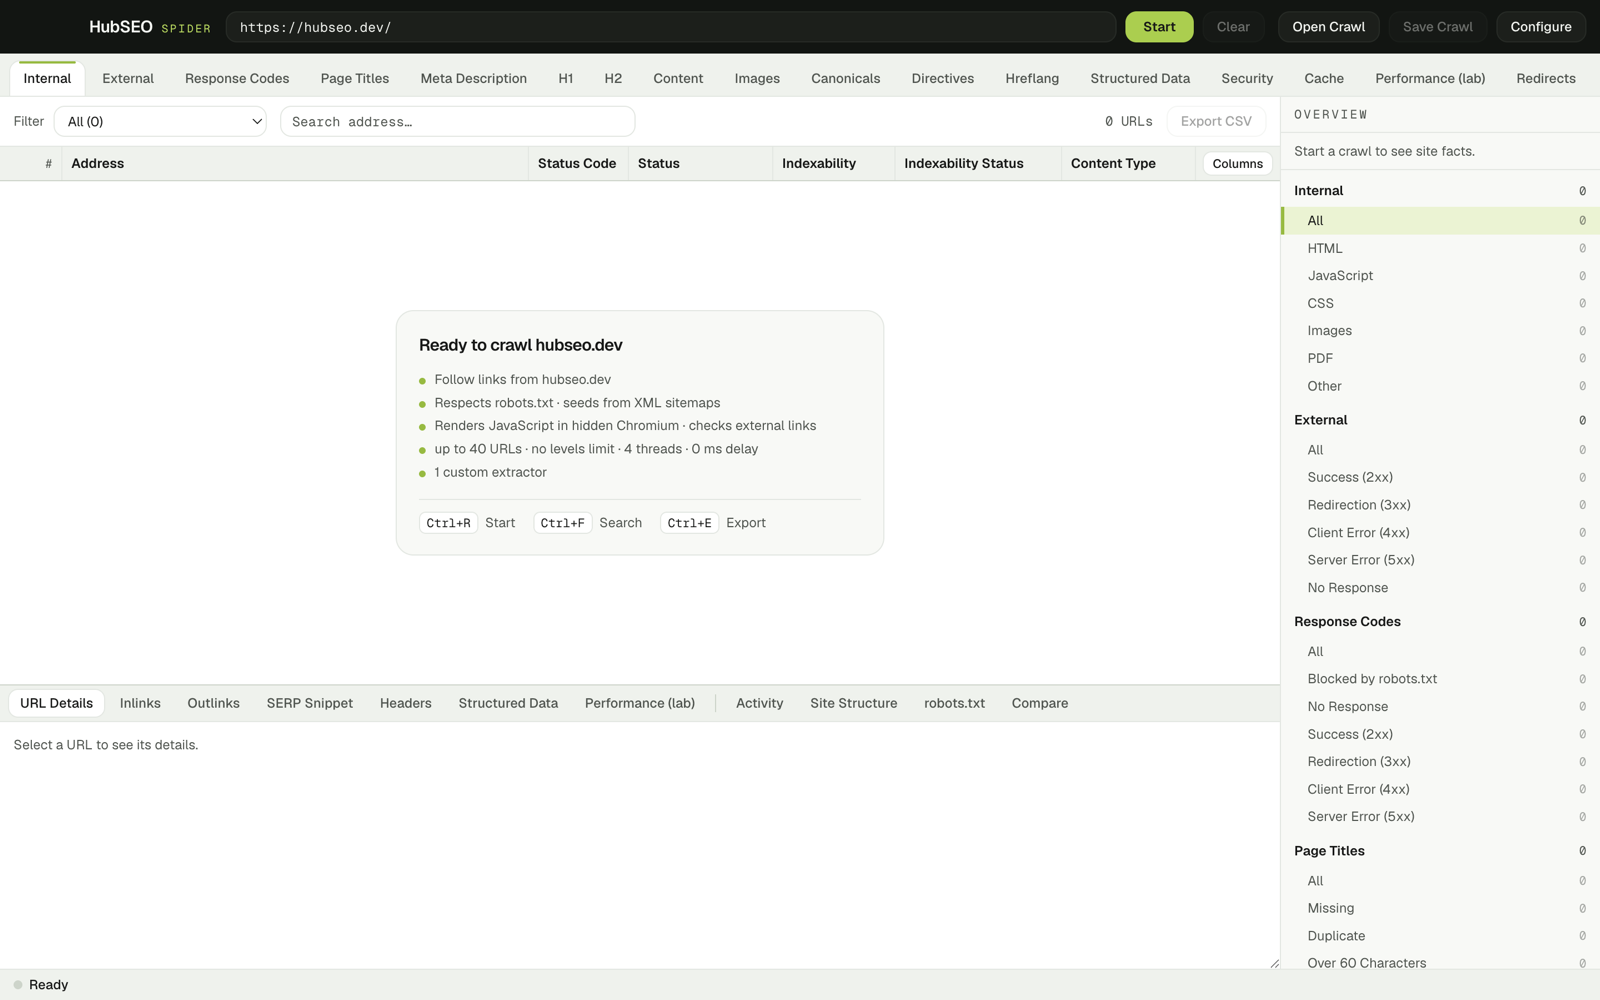The image size is (1600, 1000).
Task: Click Open Crawl button
Action: 1328,27
